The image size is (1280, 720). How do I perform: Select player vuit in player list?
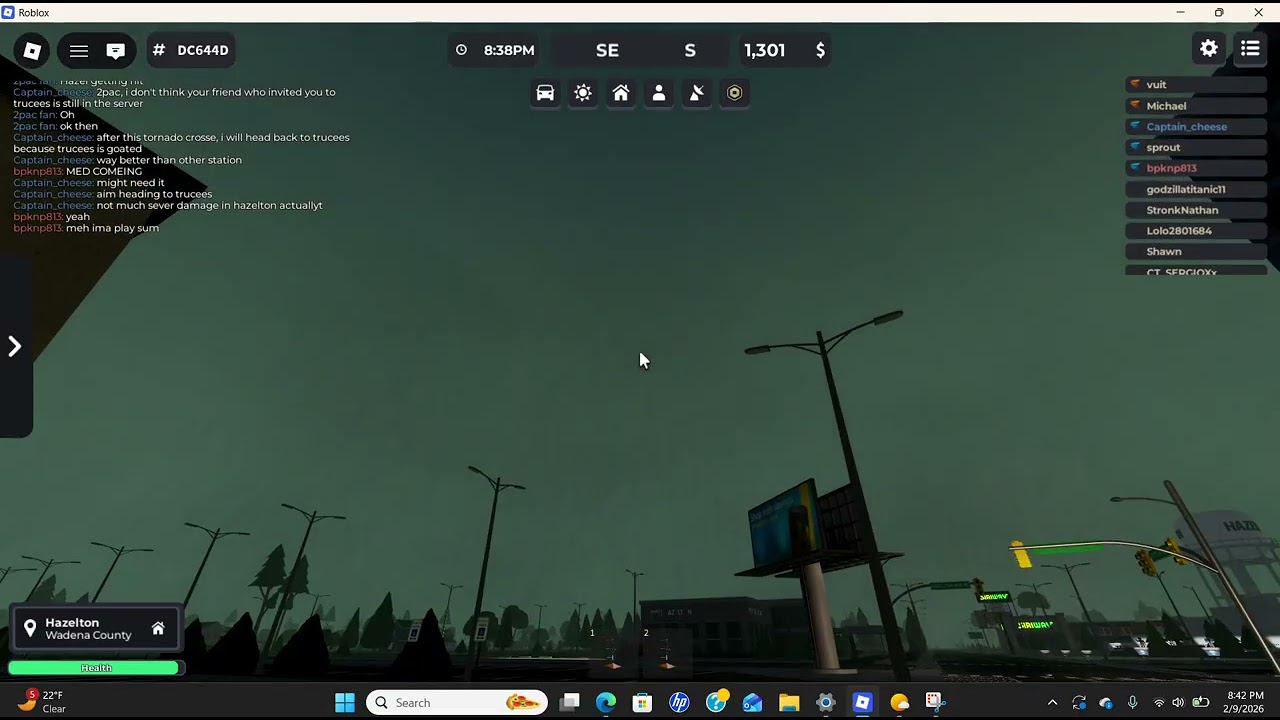tap(1195, 85)
